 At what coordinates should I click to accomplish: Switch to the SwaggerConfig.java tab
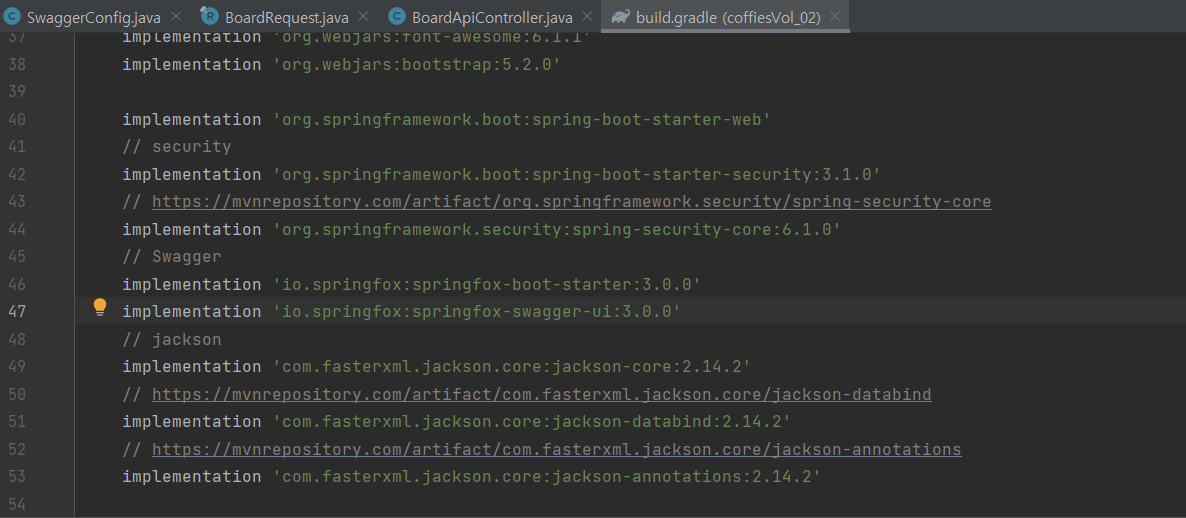93,17
